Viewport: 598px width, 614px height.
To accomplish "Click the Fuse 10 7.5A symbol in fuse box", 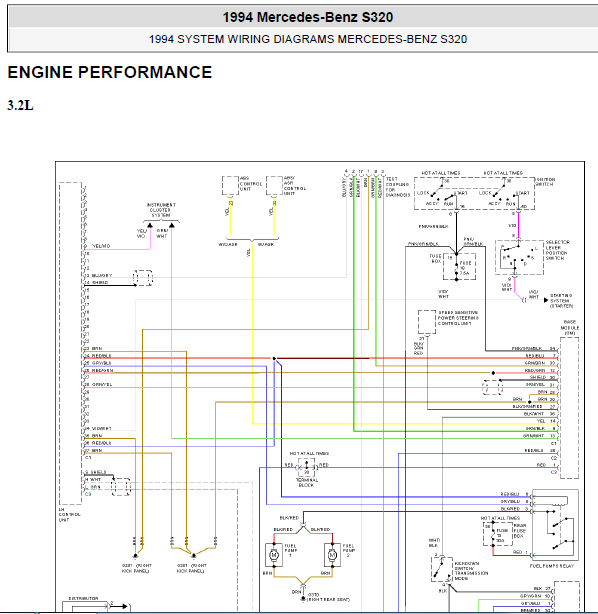I will [459, 267].
